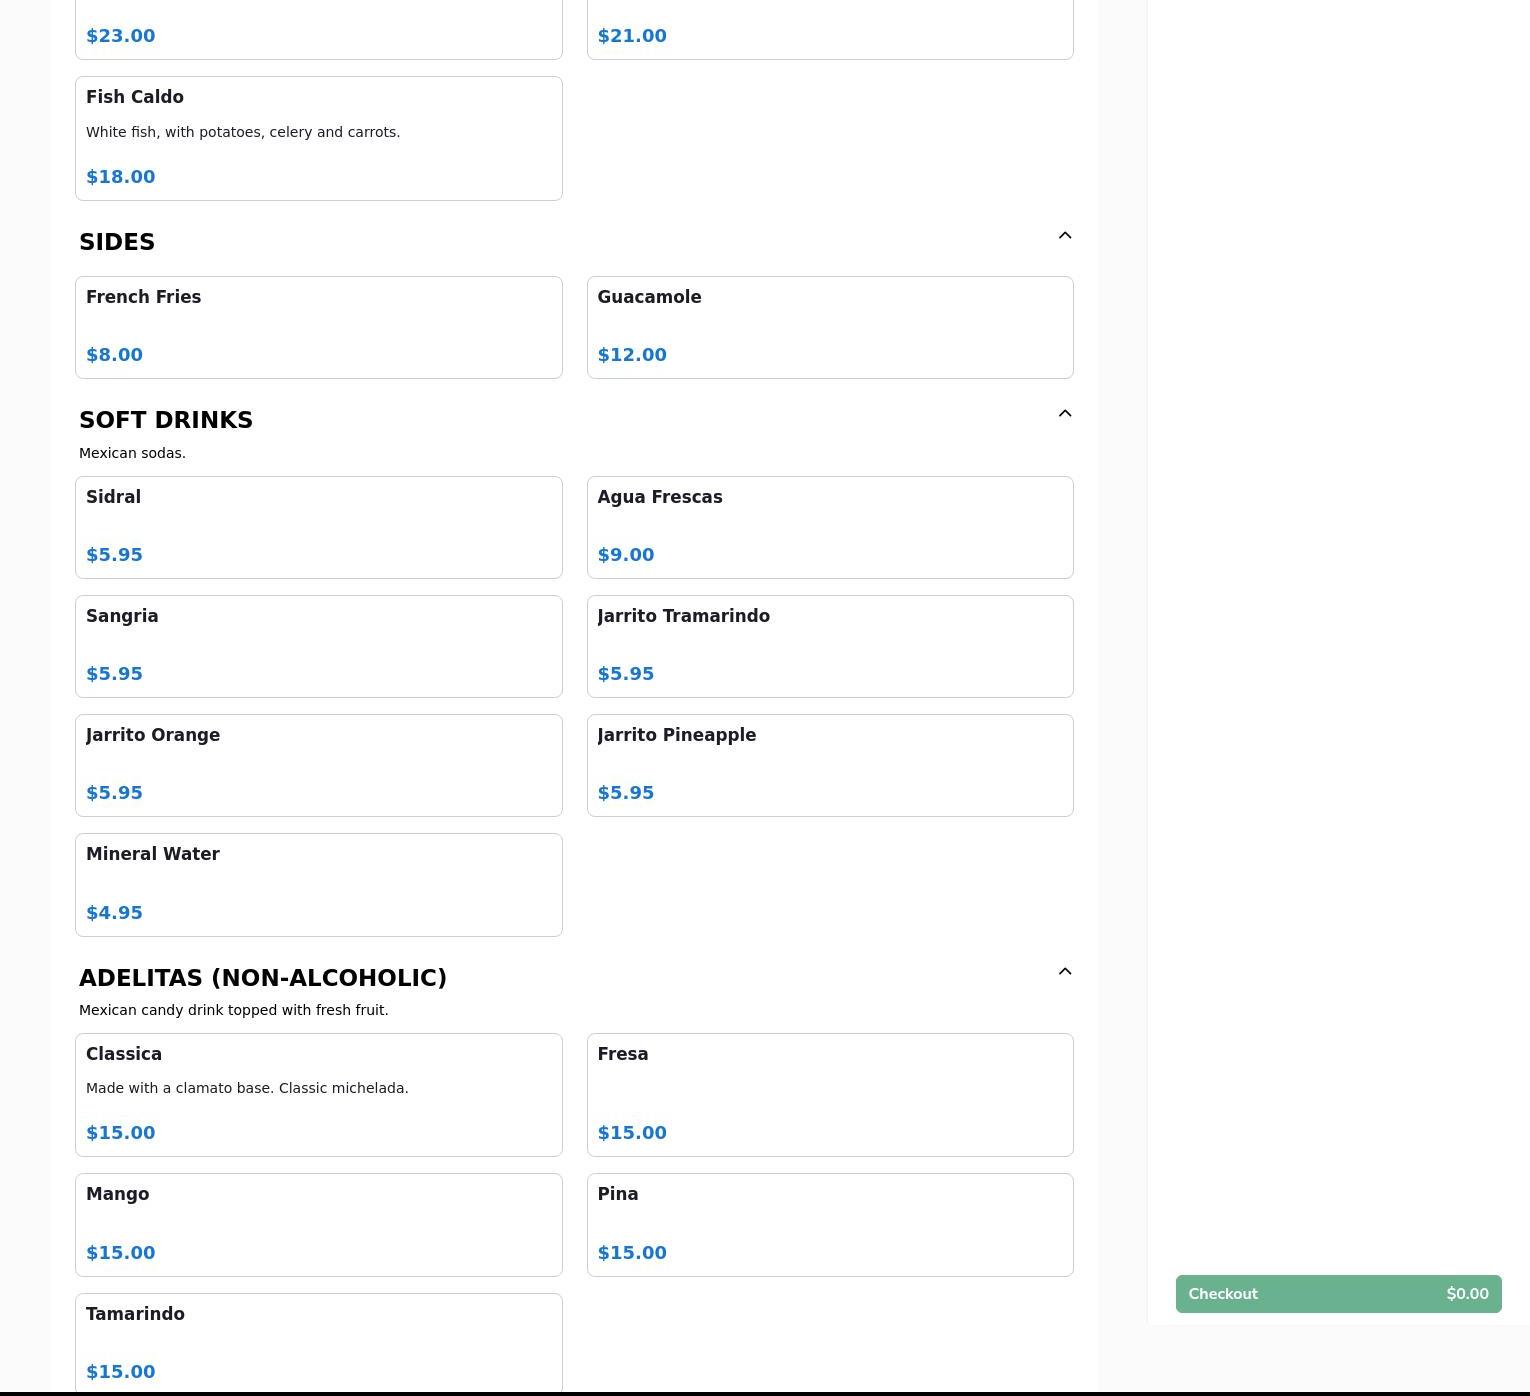Open the Tamarindo adelita item
1530x1396 pixels.
pyautogui.click(x=318, y=1342)
